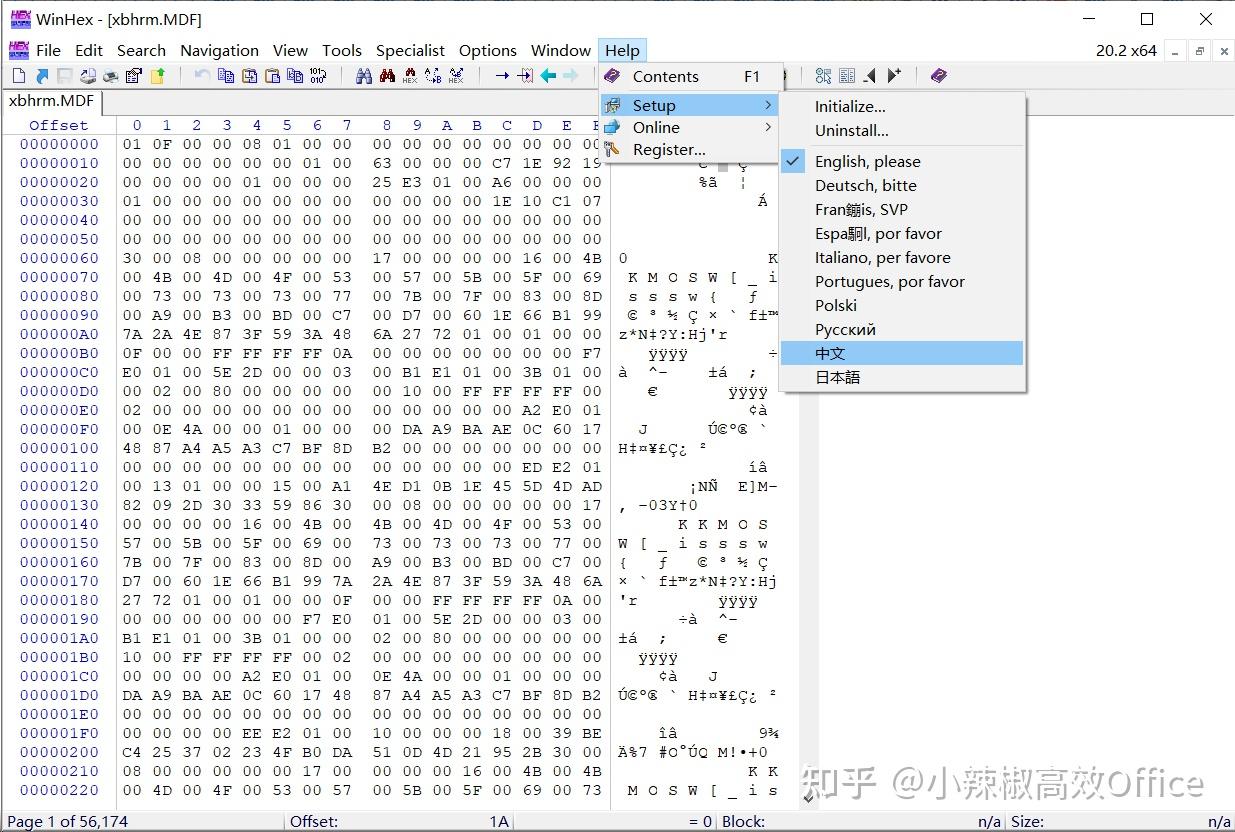
Task: Click the purple help book toolbar icon
Action: tap(938, 76)
